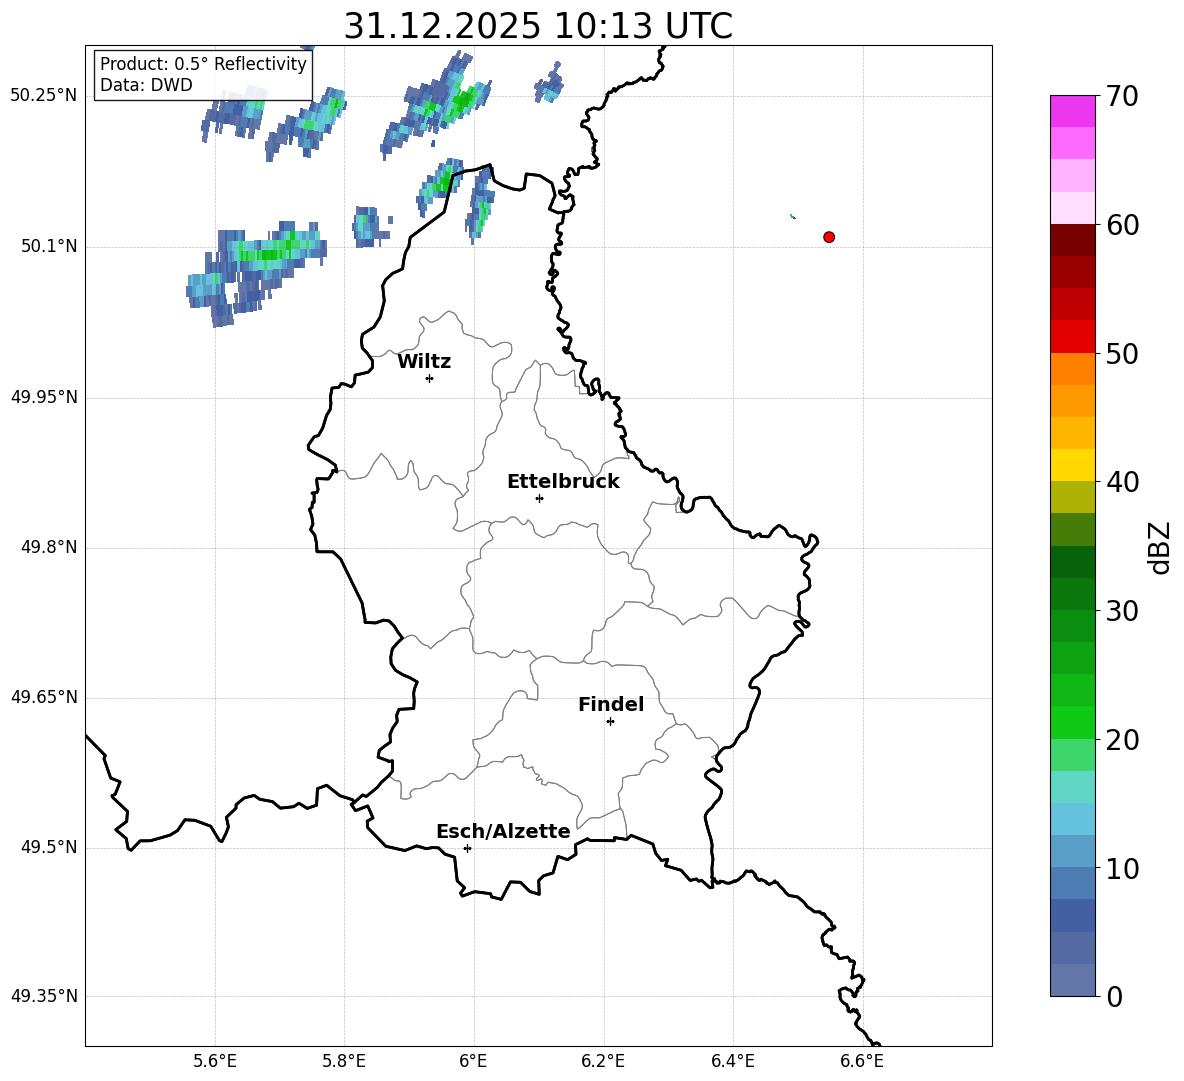
Task: Click the 5.8°E longitude label
Action: pos(344,1061)
